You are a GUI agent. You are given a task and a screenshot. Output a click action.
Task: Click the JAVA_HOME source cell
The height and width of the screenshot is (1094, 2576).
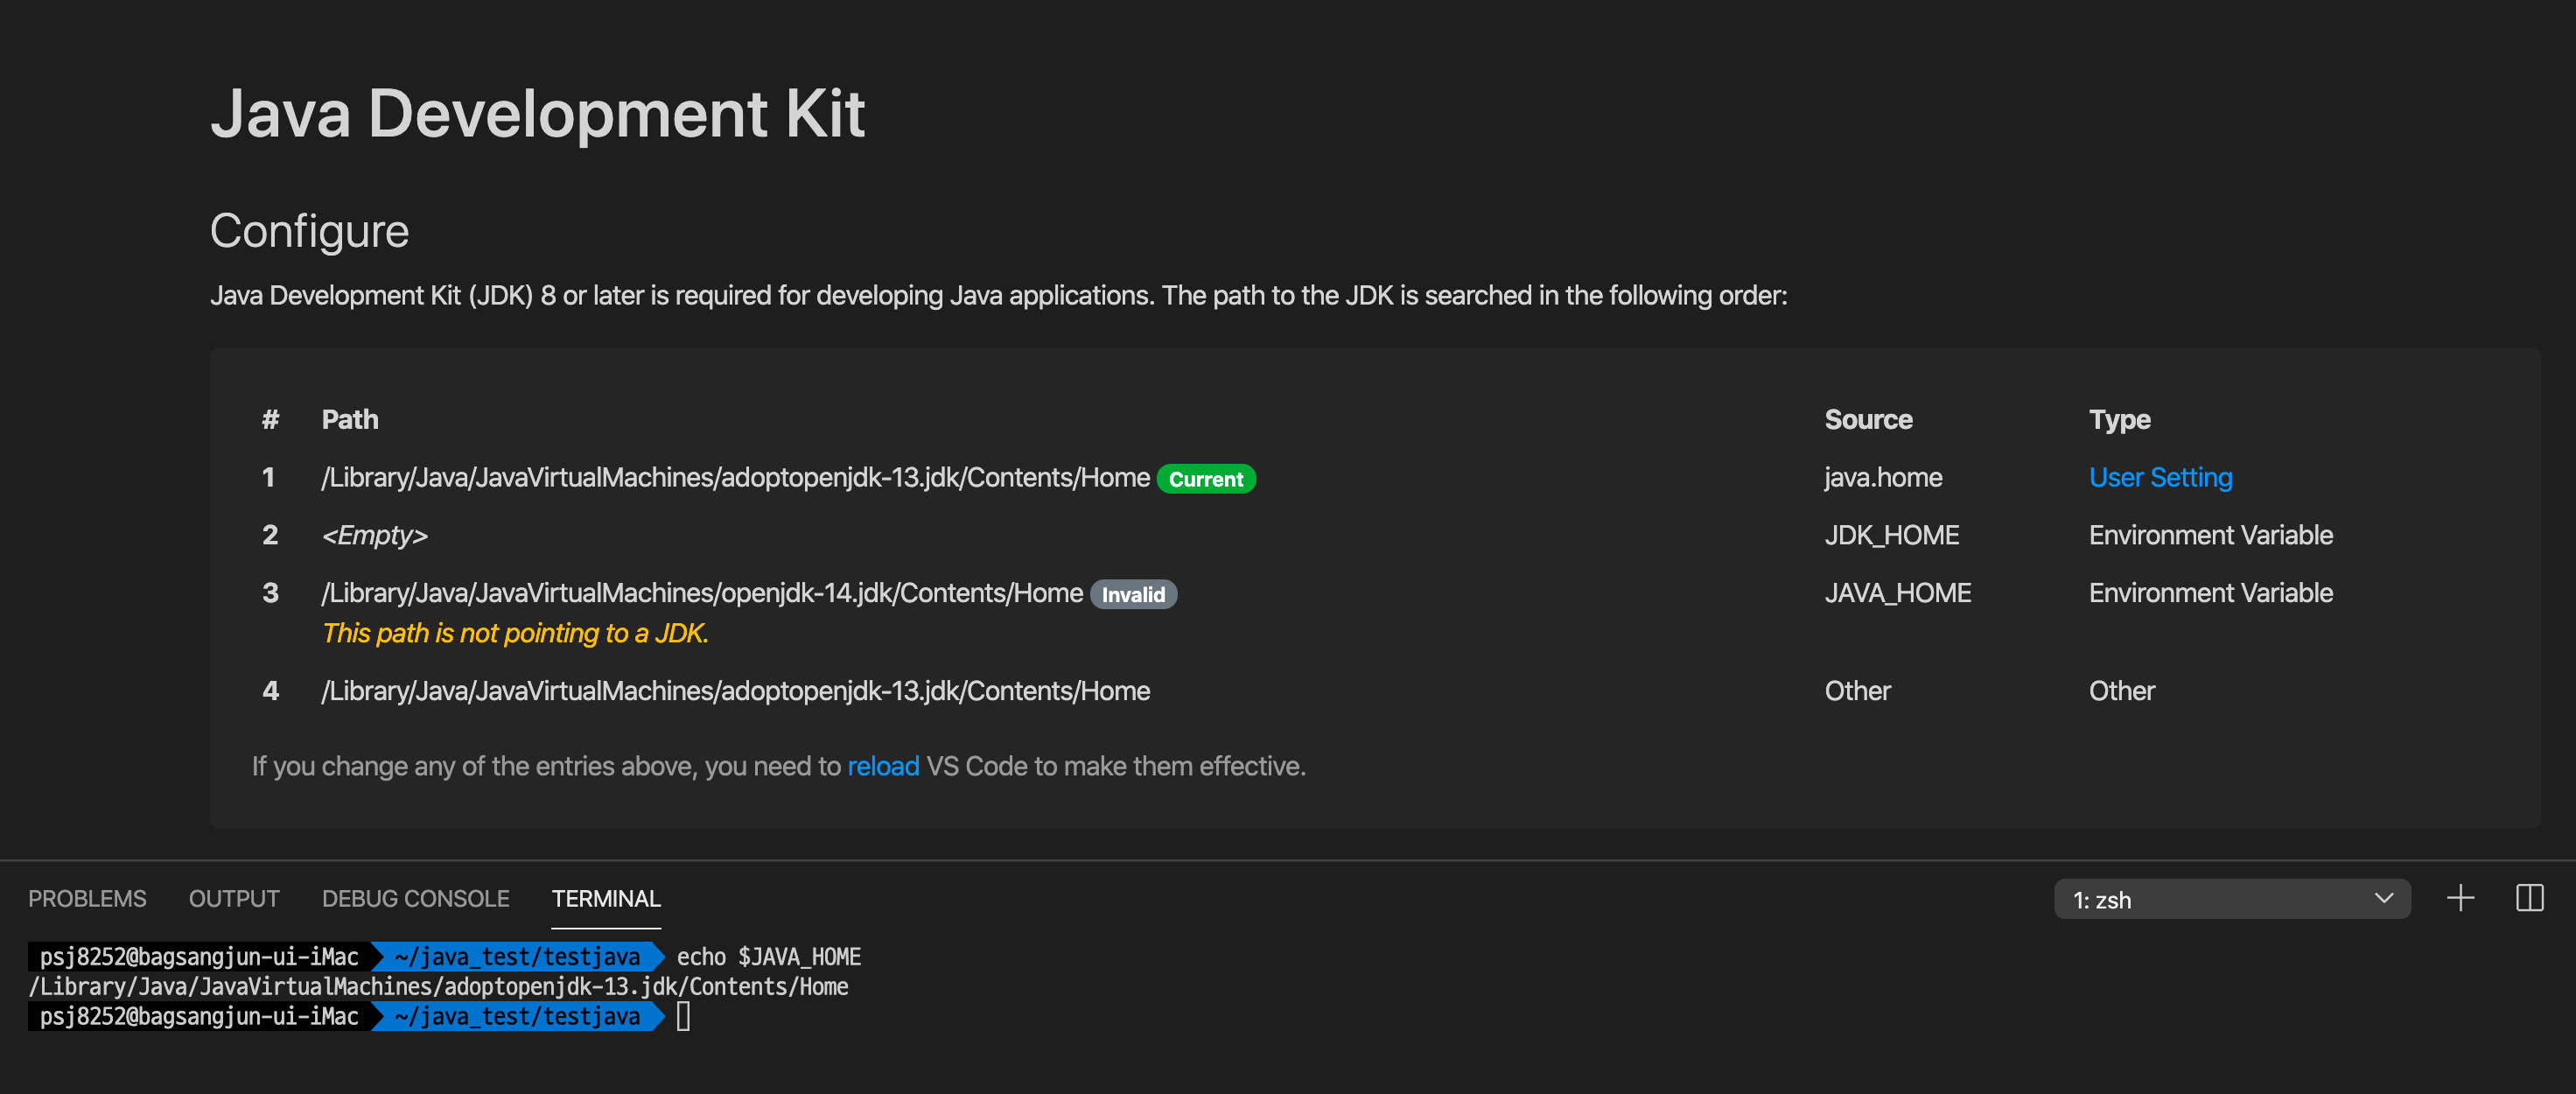1897,594
